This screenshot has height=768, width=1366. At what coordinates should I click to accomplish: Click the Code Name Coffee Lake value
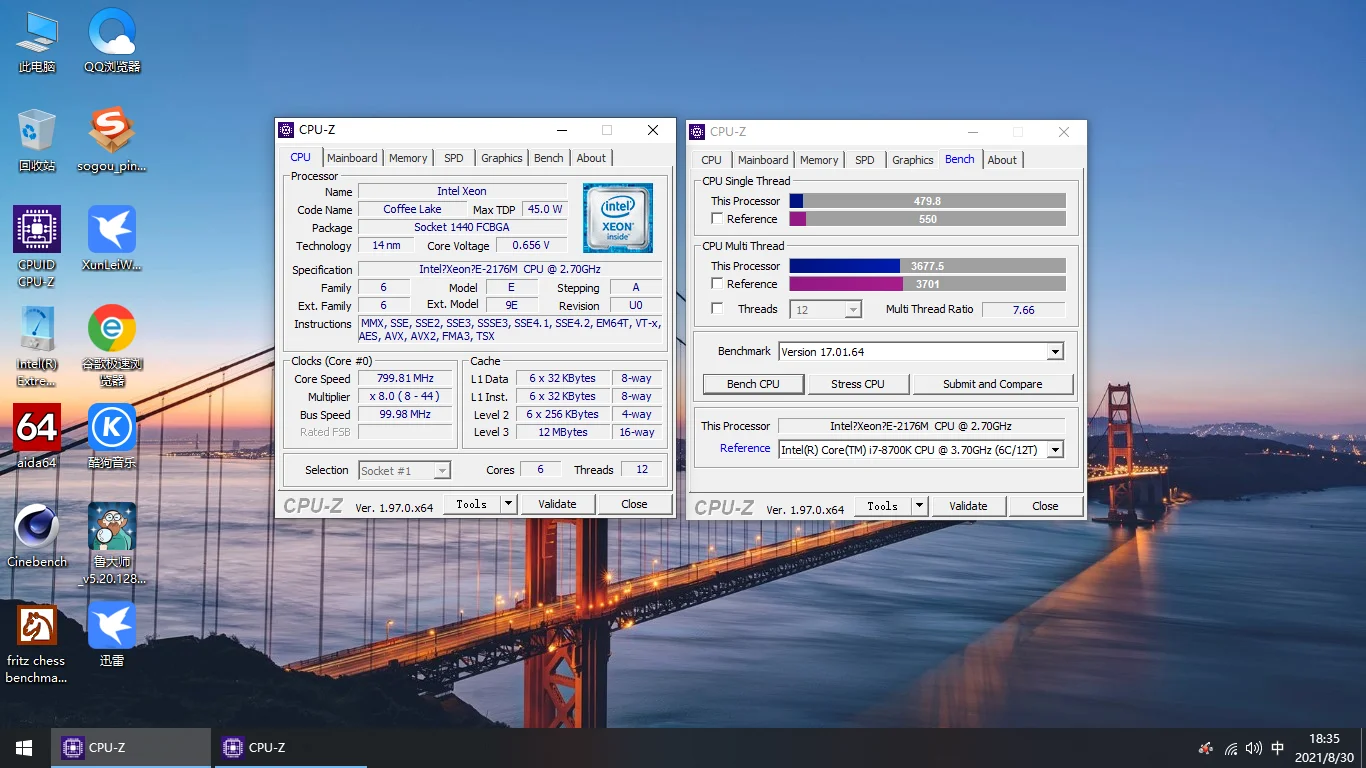click(412, 209)
